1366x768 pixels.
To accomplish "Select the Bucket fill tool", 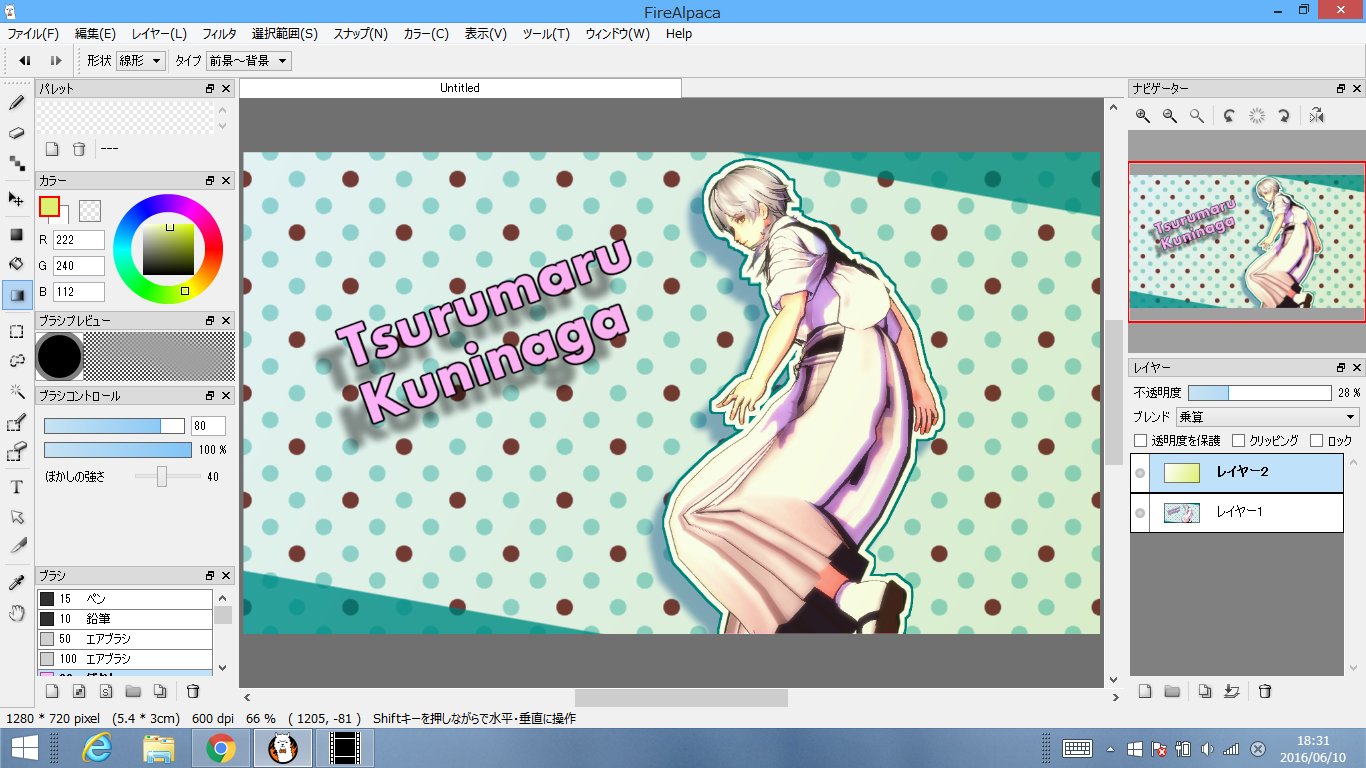I will (x=16, y=264).
